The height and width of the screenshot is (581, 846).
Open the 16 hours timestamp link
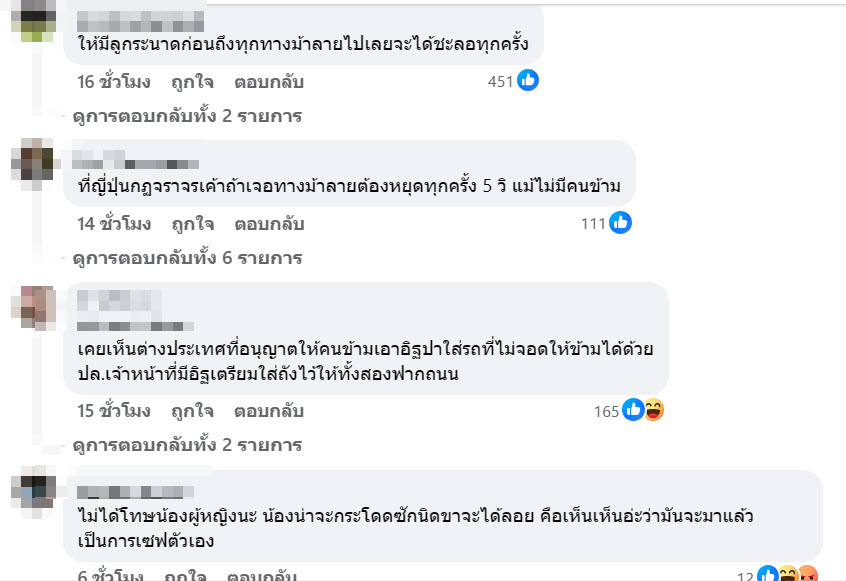[114, 82]
